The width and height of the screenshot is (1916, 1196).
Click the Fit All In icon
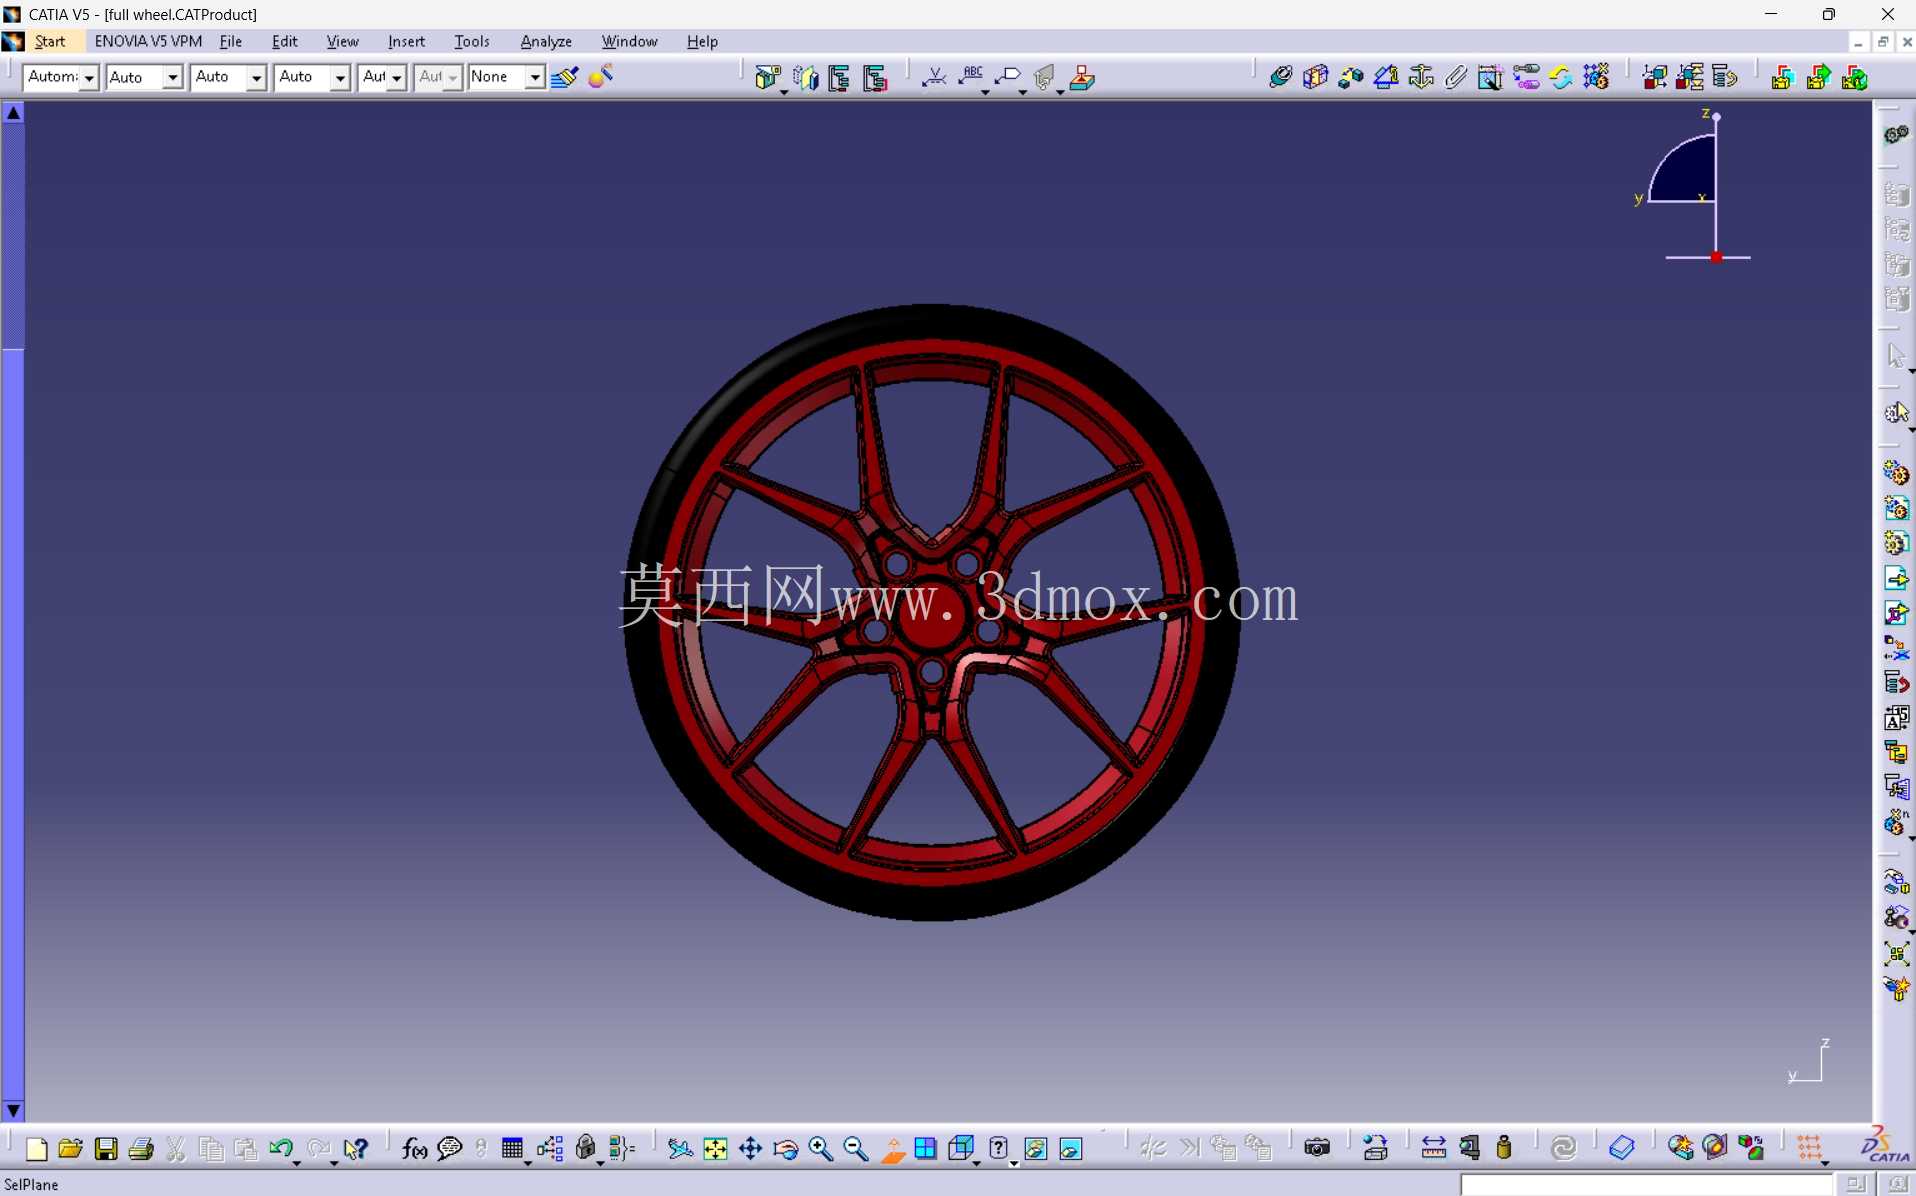pyautogui.click(x=715, y=1149)
